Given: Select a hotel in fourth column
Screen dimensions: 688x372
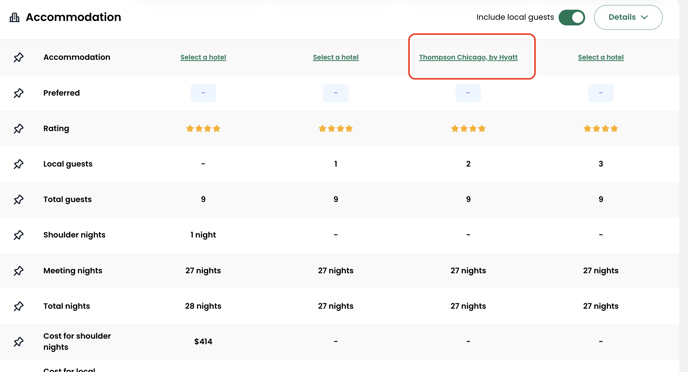Looking at the screenshot, I should (x=601, y=57).
